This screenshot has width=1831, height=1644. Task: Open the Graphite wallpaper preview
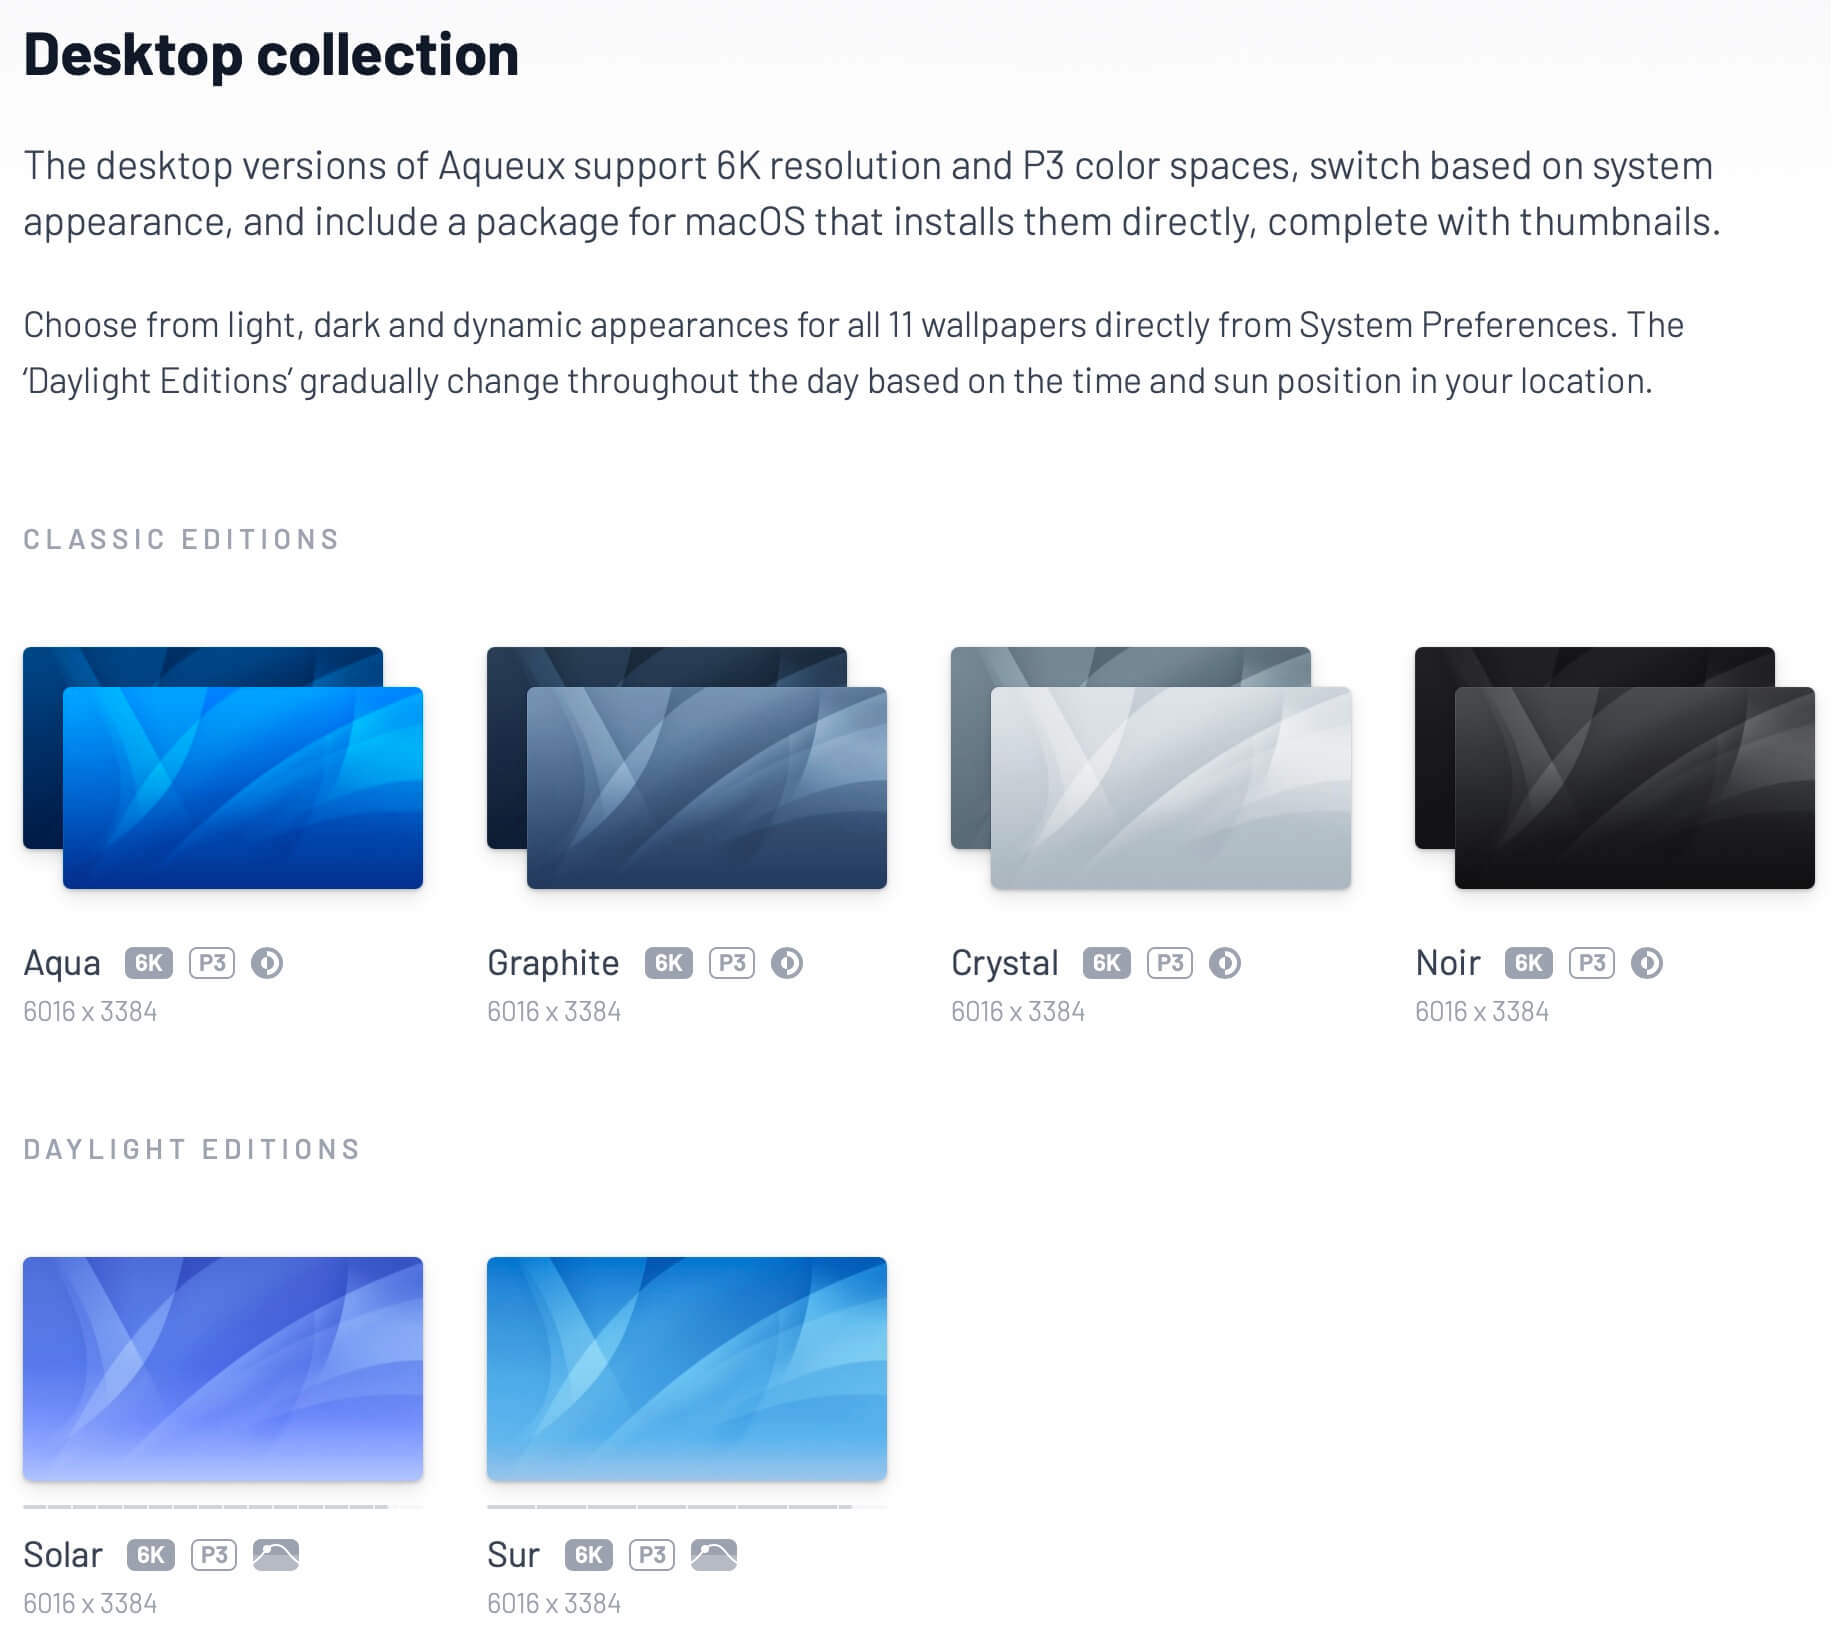point(707,788)
